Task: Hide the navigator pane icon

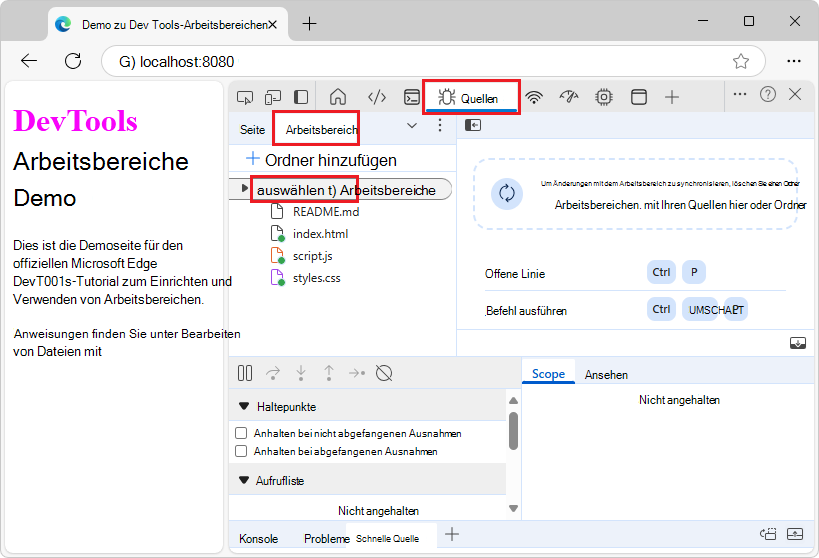Action: pos(473,125)
